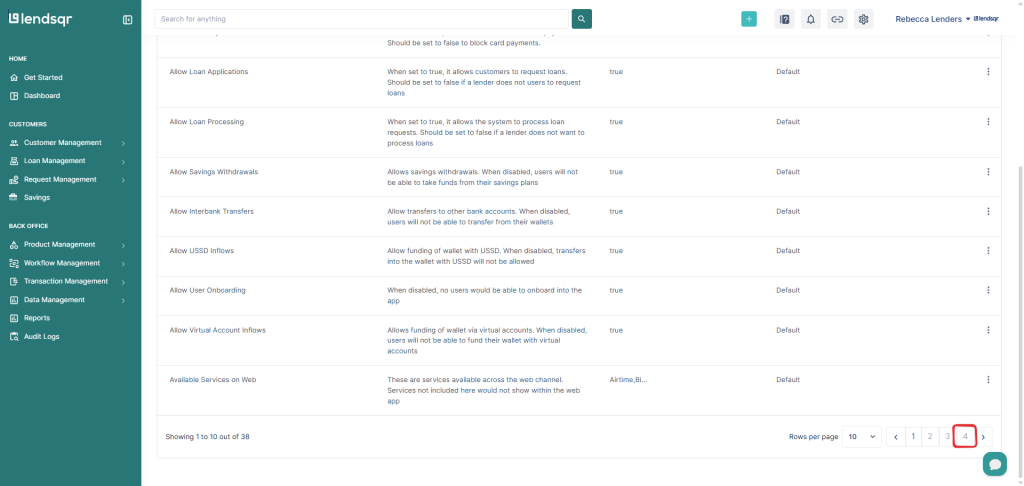The width and height of the screenshot is (1024, 486).
Task: Click the Search for anything field
Action: 362,19
